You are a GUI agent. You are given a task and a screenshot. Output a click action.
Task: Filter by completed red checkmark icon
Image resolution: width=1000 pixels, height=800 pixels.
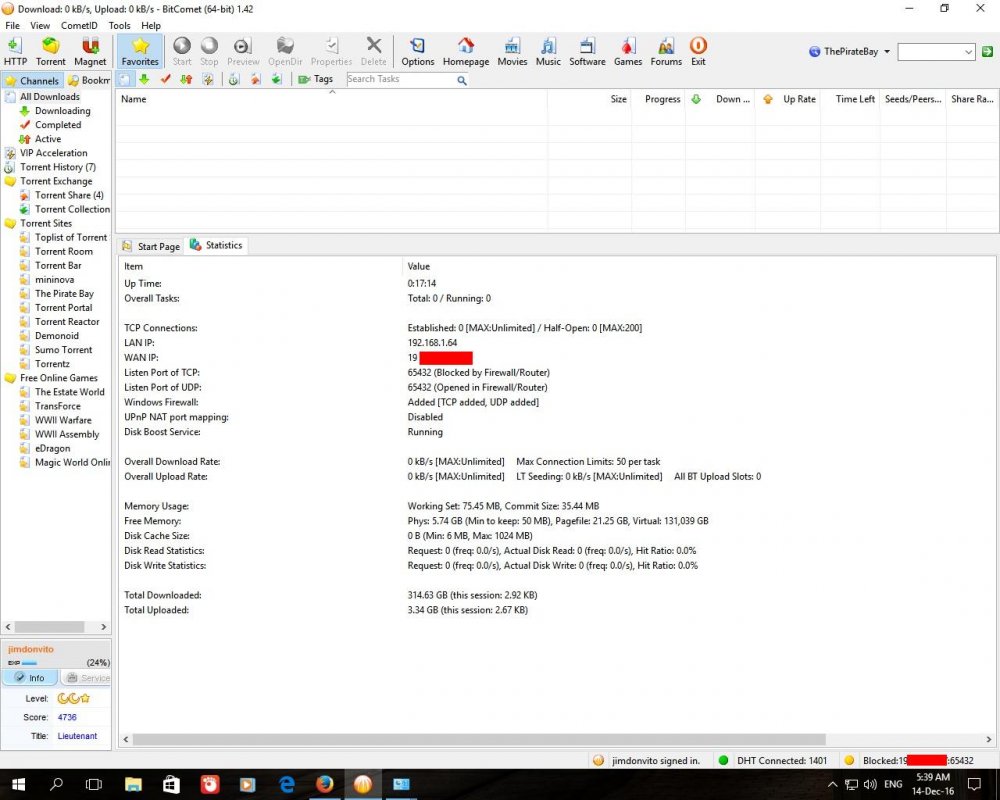(x=166, y=79)
